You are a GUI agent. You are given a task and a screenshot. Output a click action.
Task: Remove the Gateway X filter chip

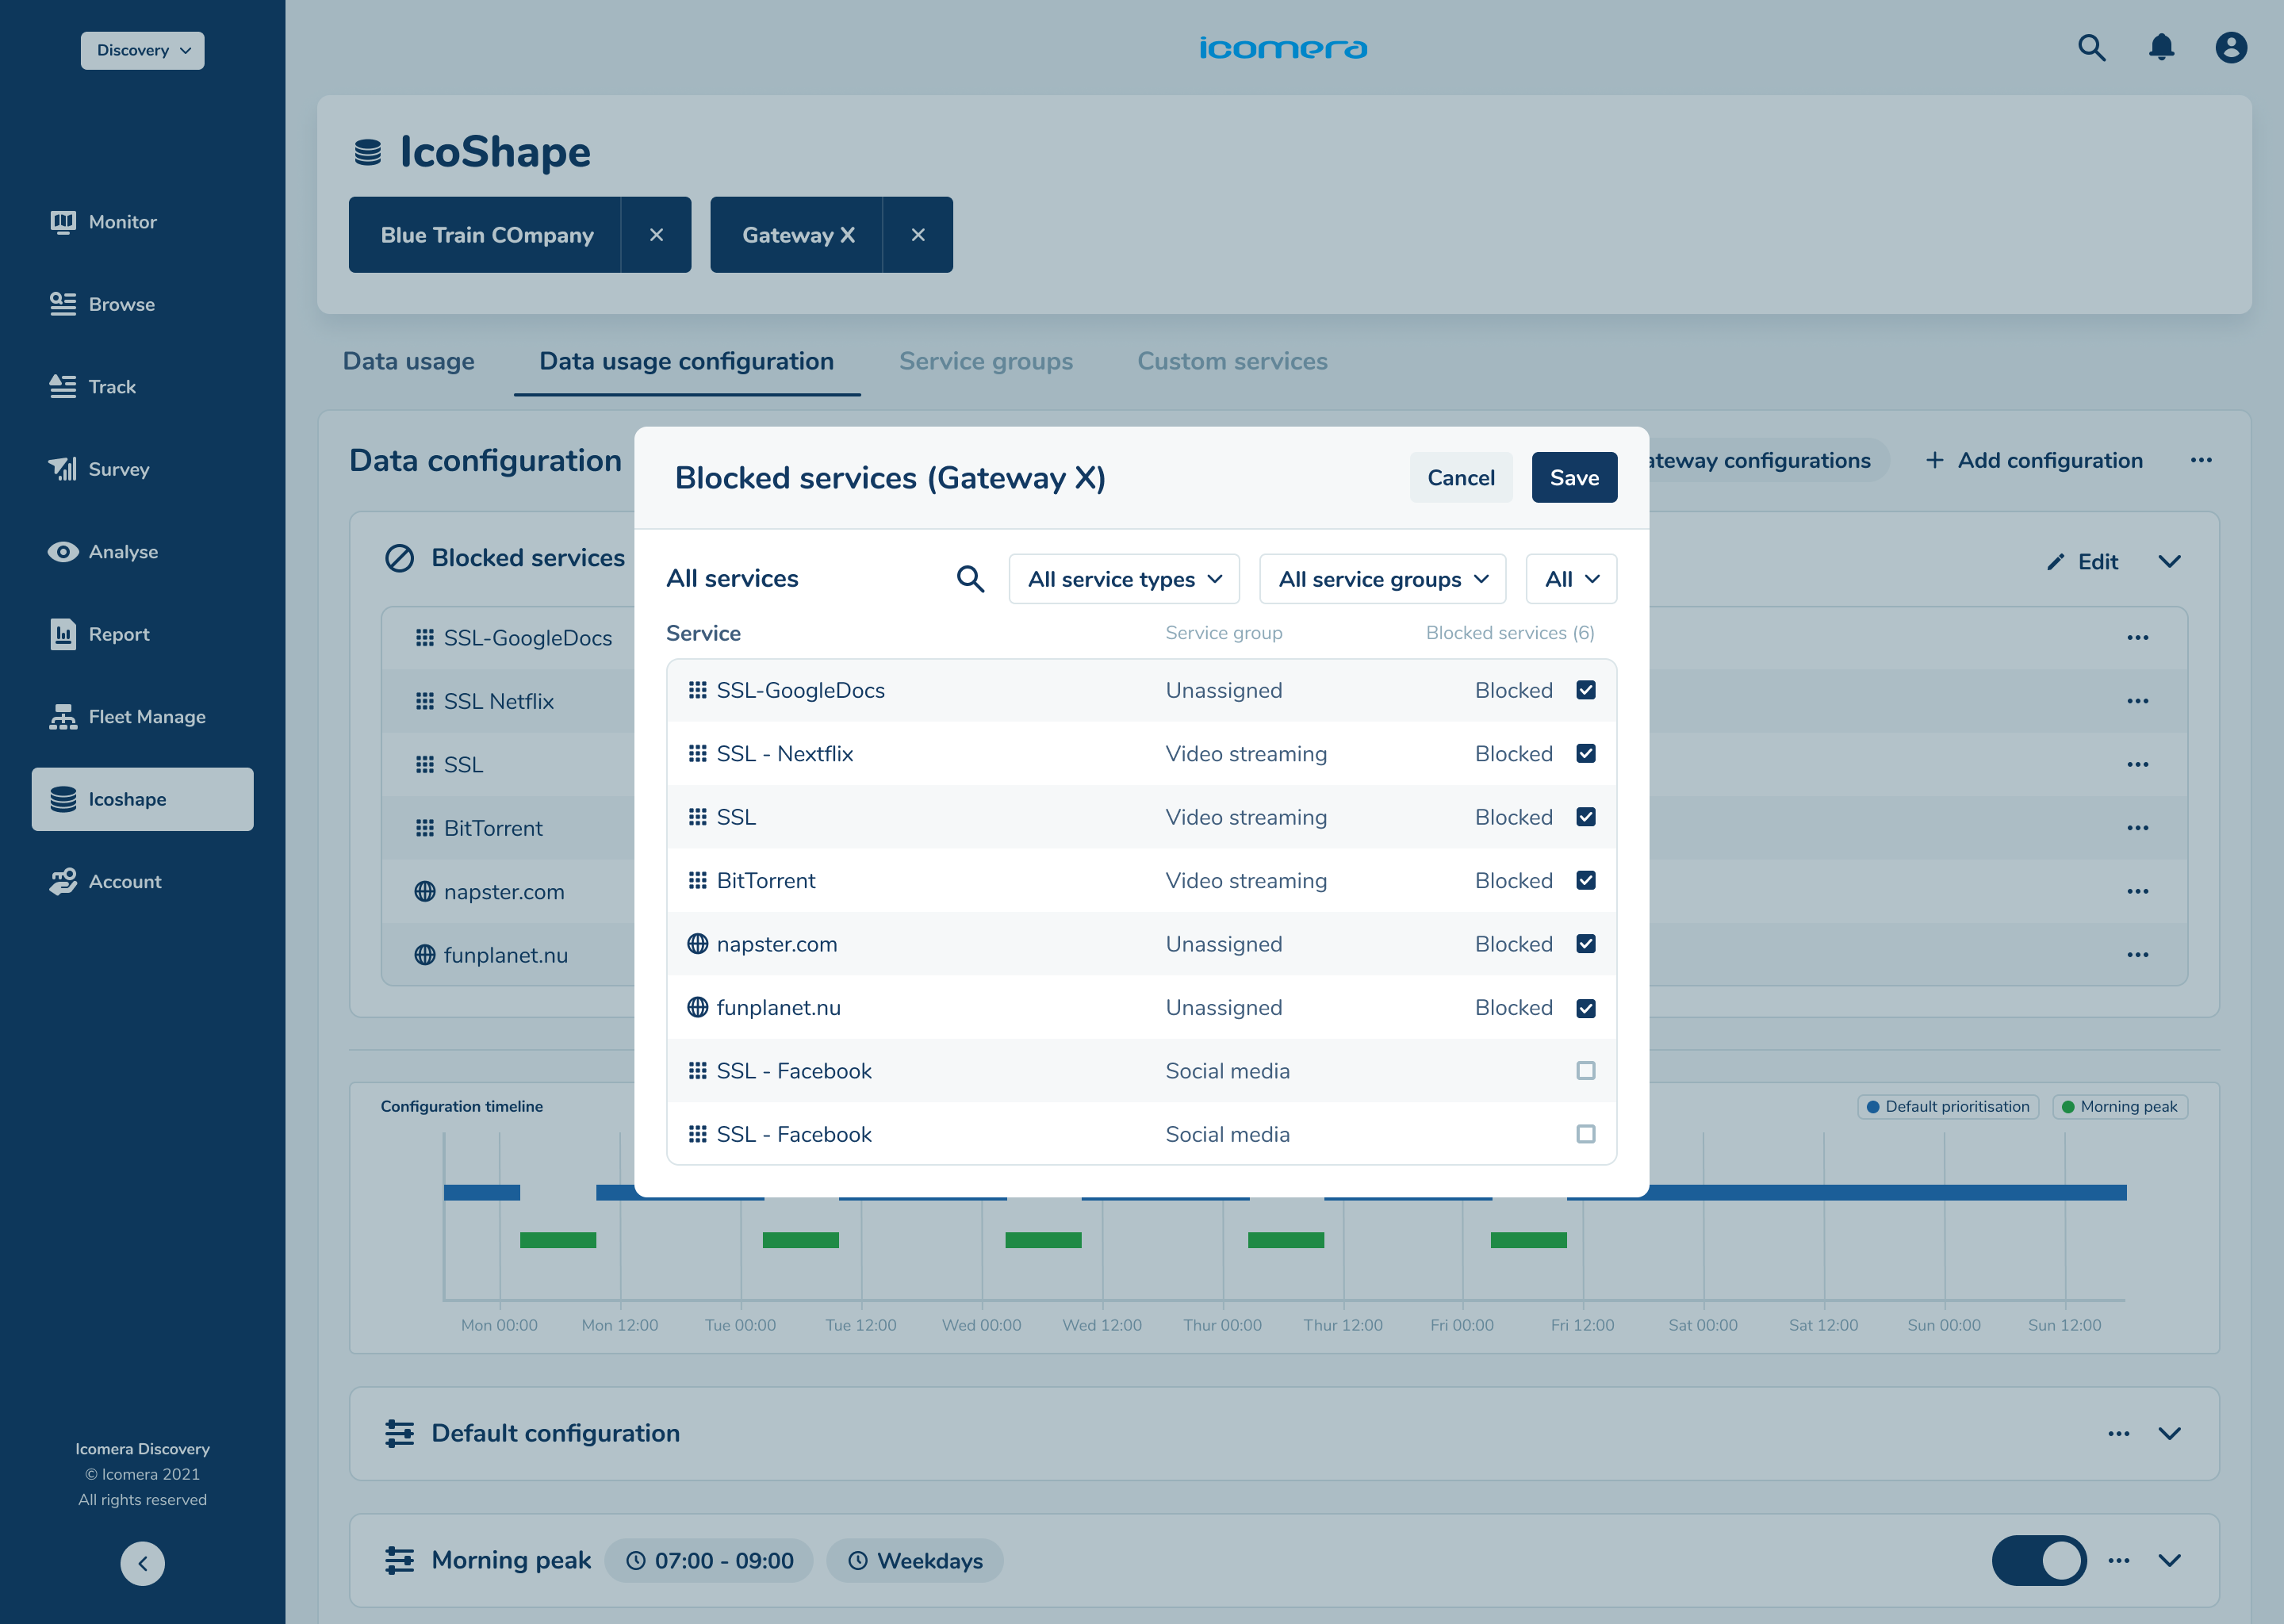point(917,235)
